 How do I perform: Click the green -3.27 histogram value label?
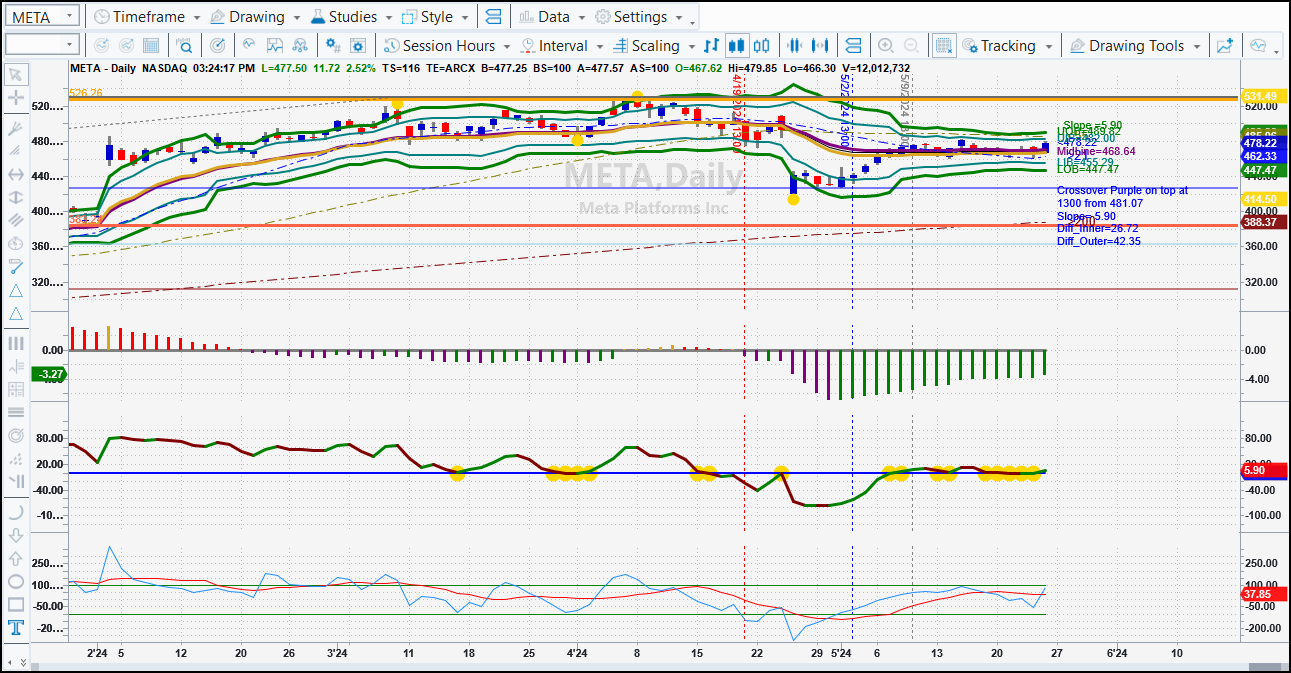[49, 374]
